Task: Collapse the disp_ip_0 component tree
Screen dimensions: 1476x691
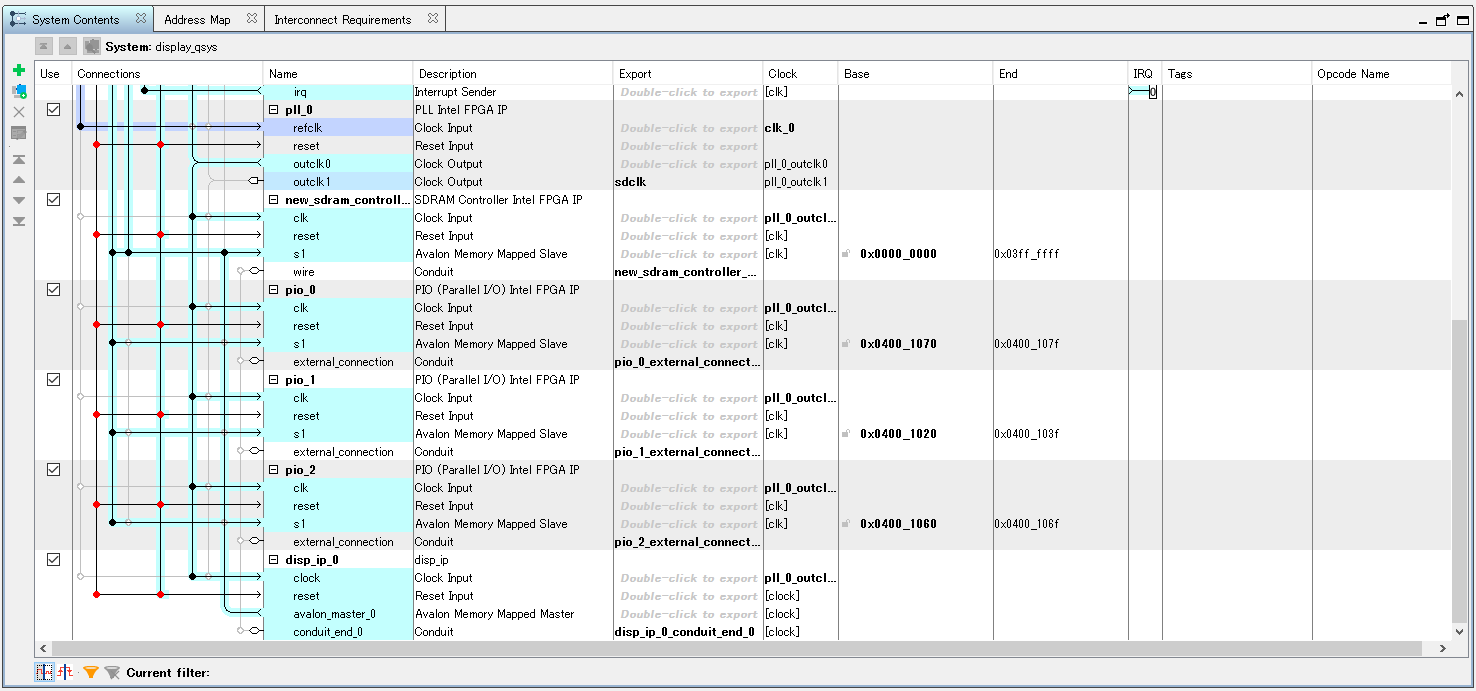Action: pyautogui.click(x=272, y=559)
